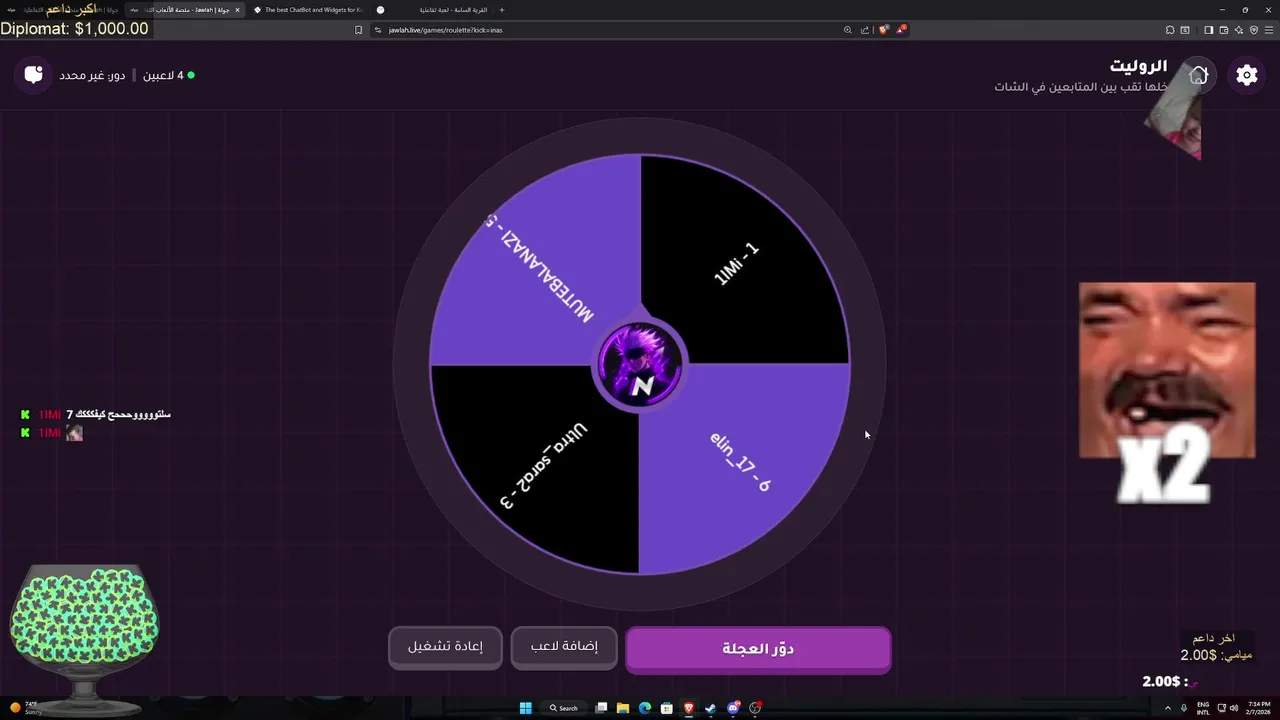Open Brave browser from the taskbar

[x=688, y=708]
